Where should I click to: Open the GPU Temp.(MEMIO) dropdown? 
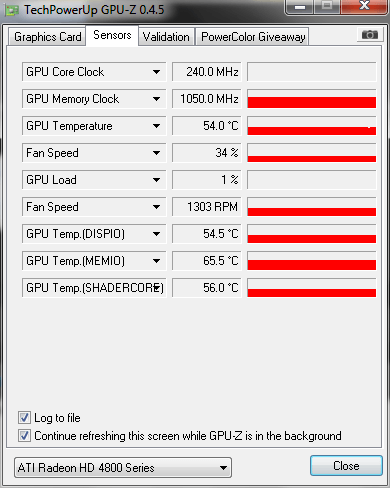(x=156, y=261)
